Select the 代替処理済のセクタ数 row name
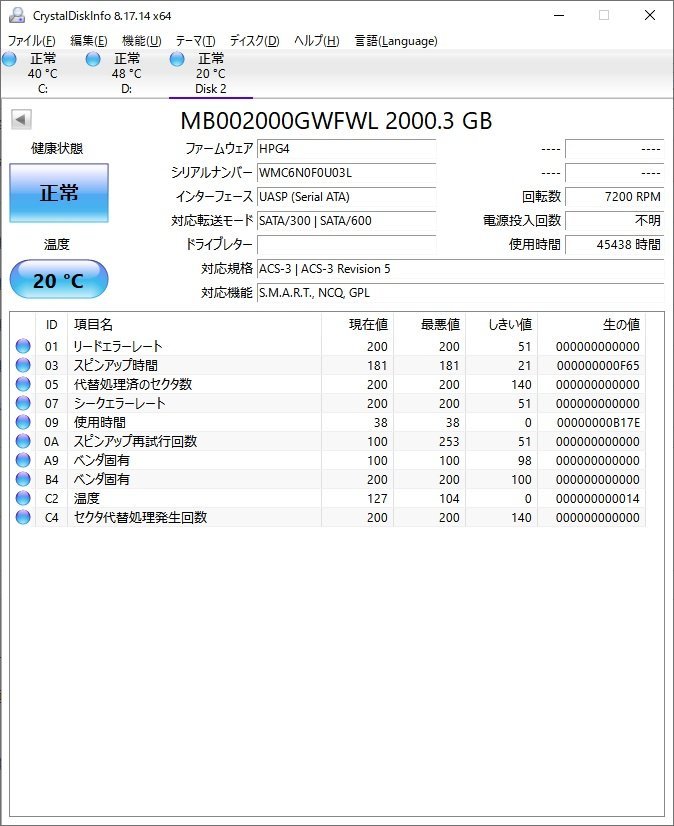 point(133,384)
